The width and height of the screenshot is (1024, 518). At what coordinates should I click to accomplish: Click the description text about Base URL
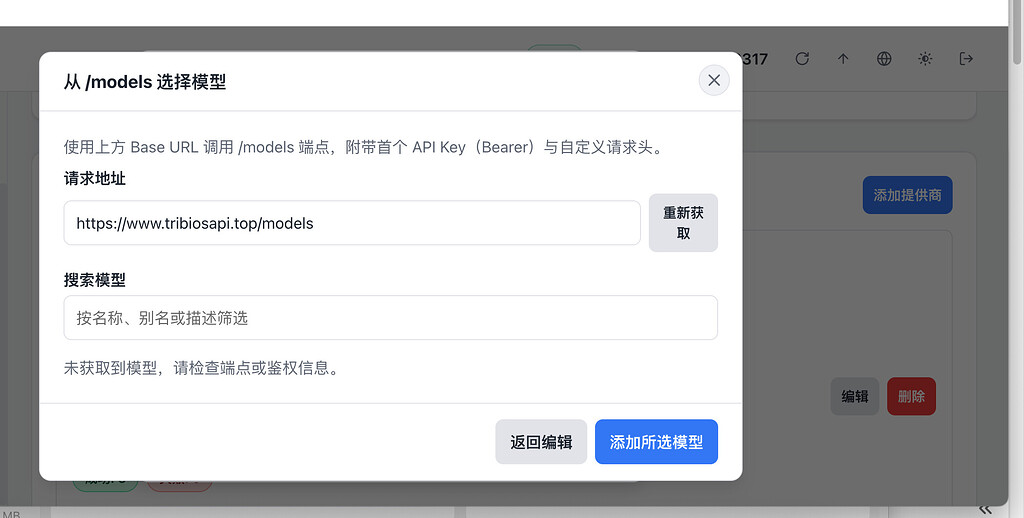[x=364, y=147]
